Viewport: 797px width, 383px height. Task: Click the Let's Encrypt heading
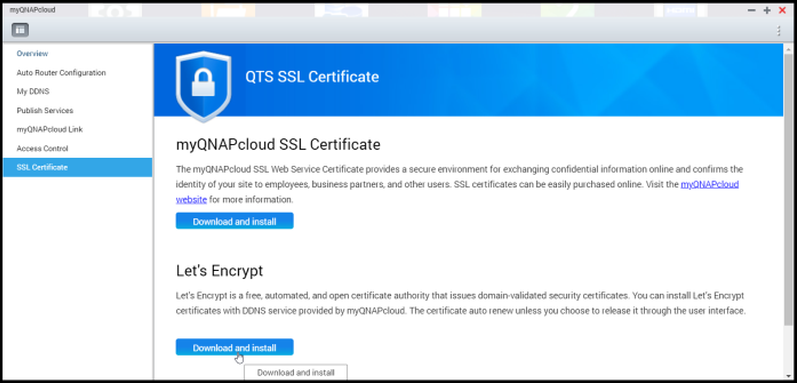pos(220,271)
